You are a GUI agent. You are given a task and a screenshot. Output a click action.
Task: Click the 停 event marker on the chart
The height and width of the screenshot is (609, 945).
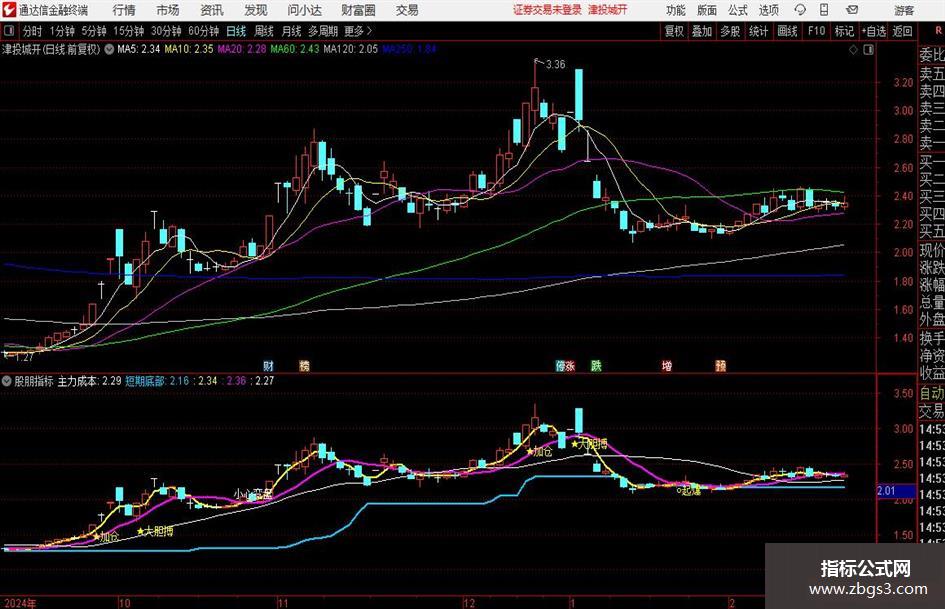560,365
